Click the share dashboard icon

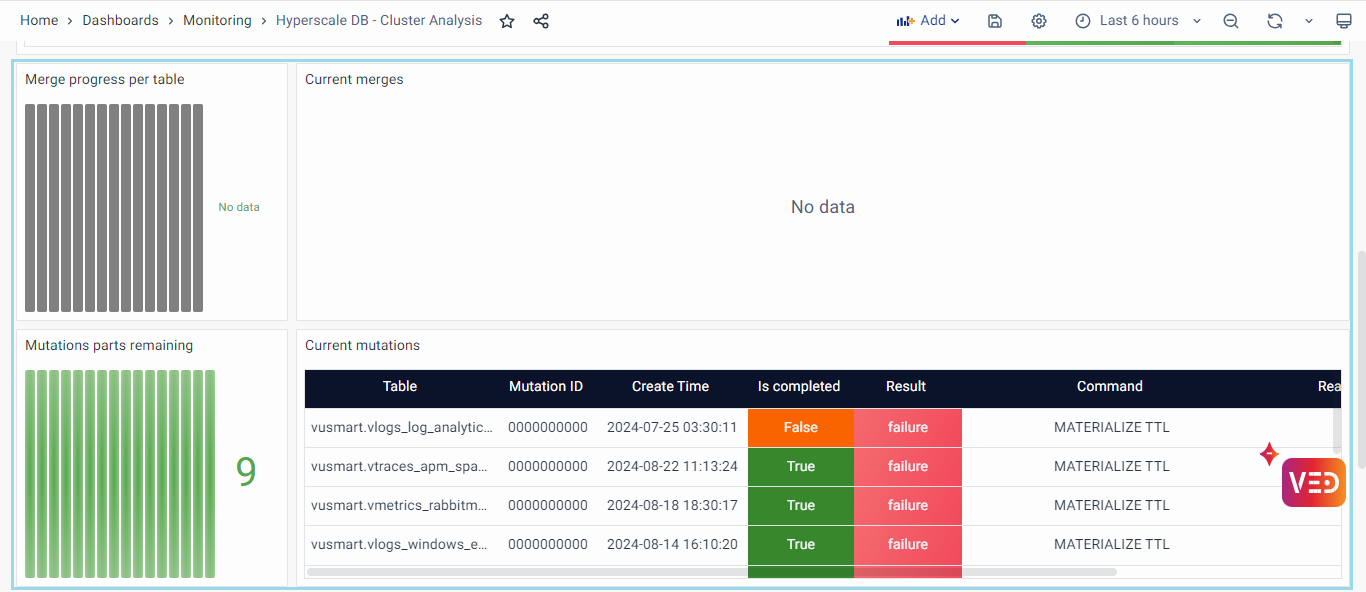[x=541, y=21]
